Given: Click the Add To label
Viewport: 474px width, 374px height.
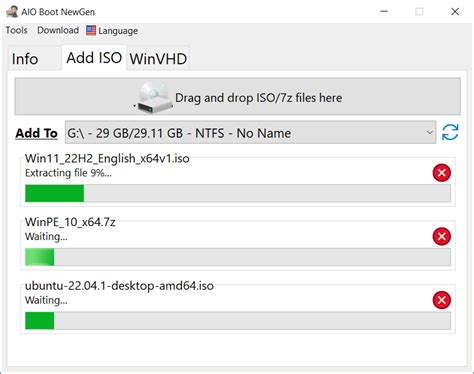Looking at the screenshot, I should pyautogui.click(x=36, y=133).
